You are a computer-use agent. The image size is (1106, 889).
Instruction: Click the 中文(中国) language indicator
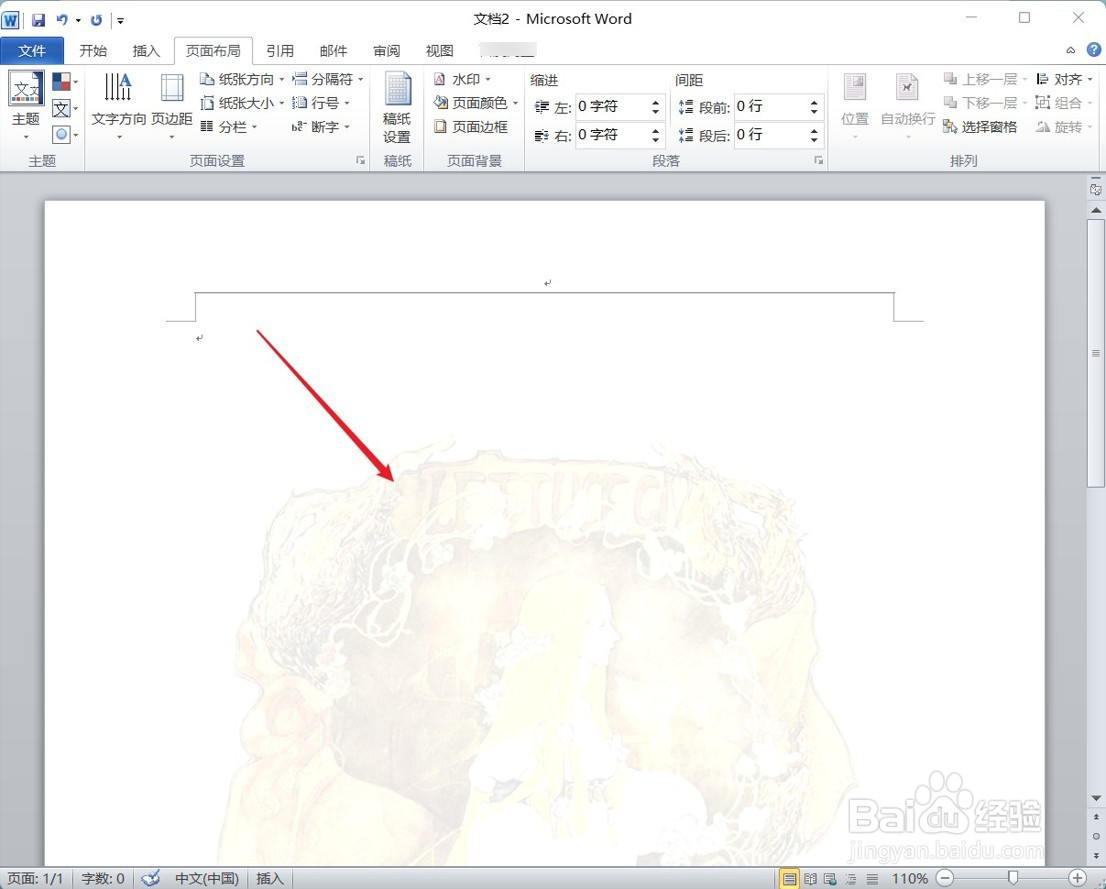point(207,879)
